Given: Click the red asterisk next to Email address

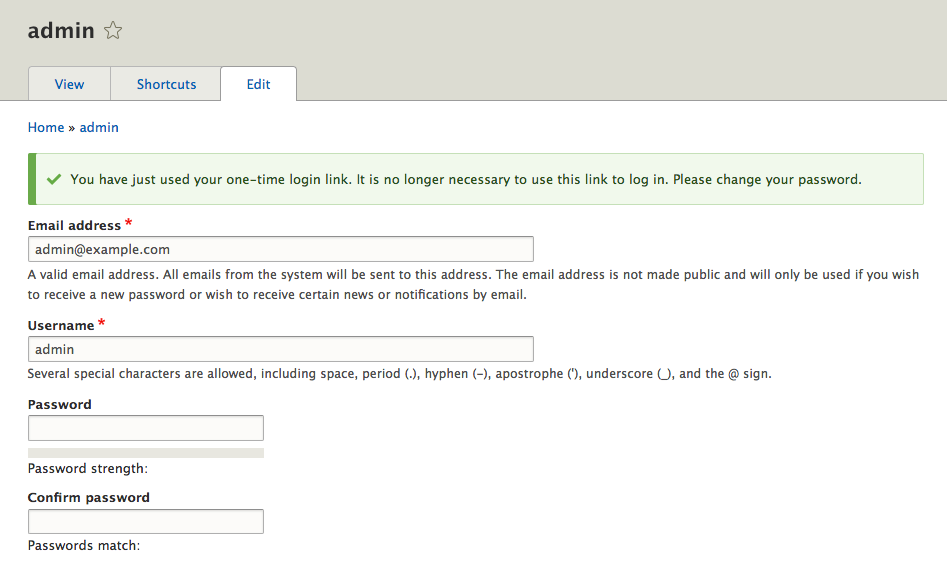Looking at the screenshot, I should [x=129, y=223].
